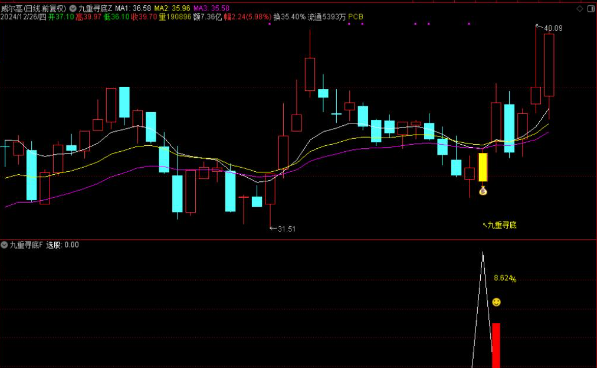Click the MA1 36.58 indicator label
The image size is (597, 368).
click(133, 8)
